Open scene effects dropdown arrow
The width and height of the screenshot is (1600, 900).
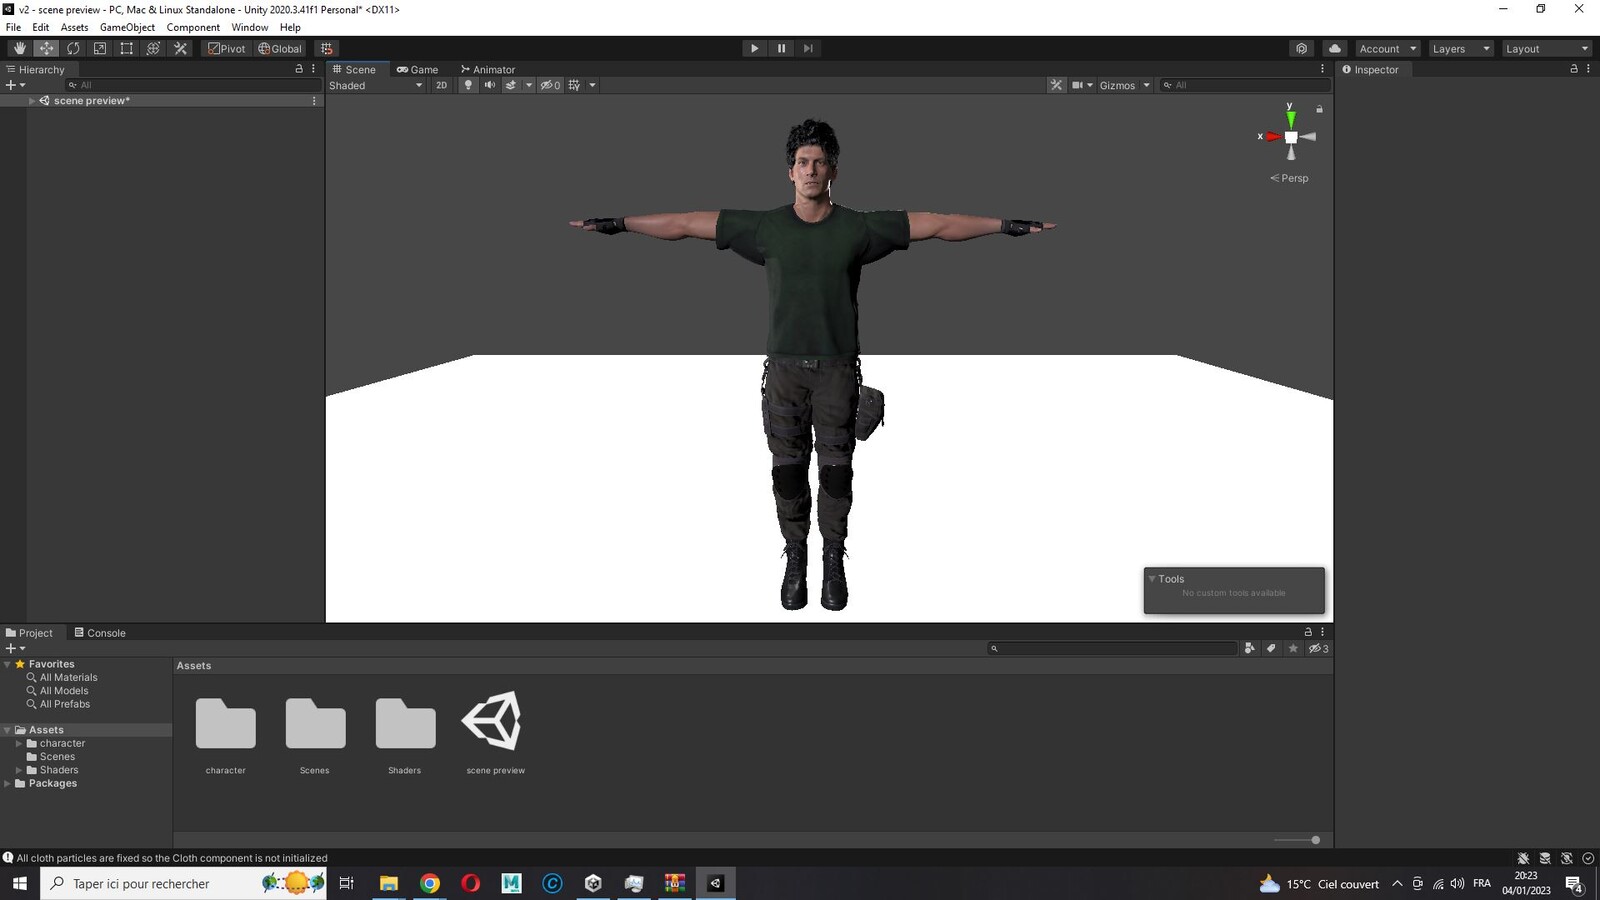click(529, 85)
